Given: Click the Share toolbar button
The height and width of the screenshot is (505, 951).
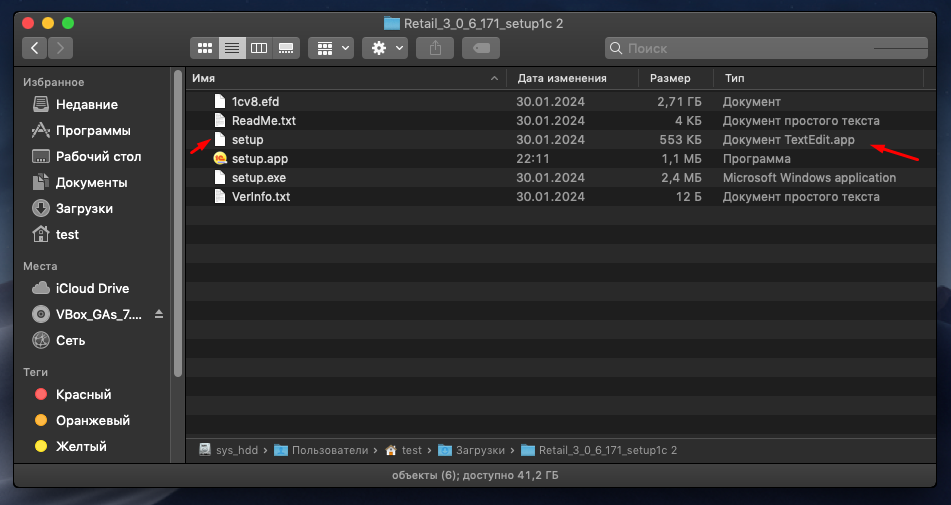Looking at the screenshot, I should (x=435, y=48).
